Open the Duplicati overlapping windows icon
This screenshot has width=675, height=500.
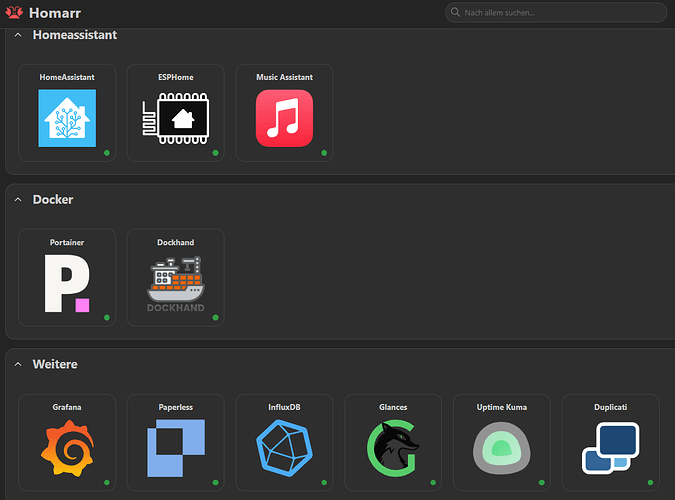610,448
